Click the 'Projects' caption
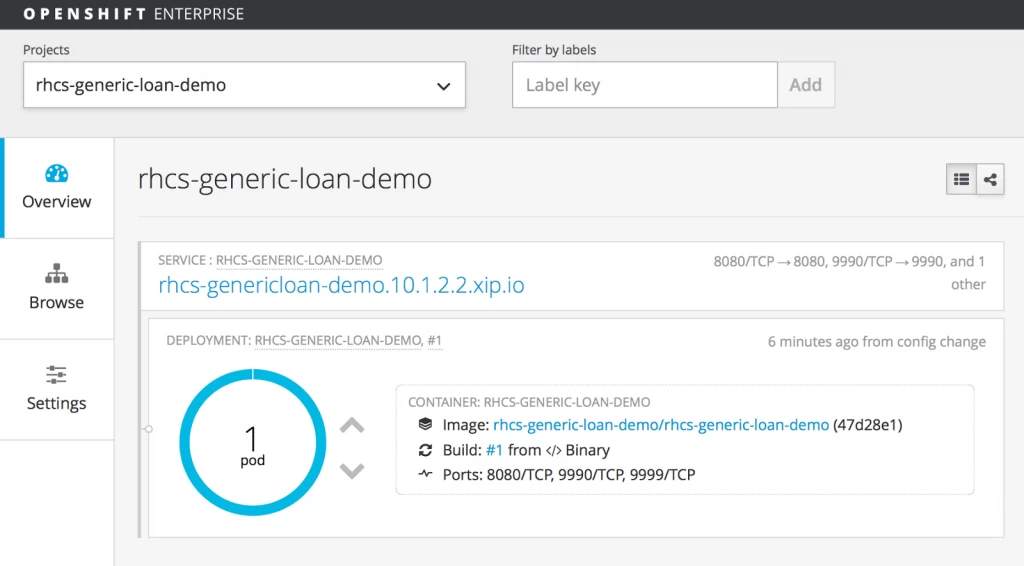The height and width of the screenshot is (566, 1024). click(46, 50)
